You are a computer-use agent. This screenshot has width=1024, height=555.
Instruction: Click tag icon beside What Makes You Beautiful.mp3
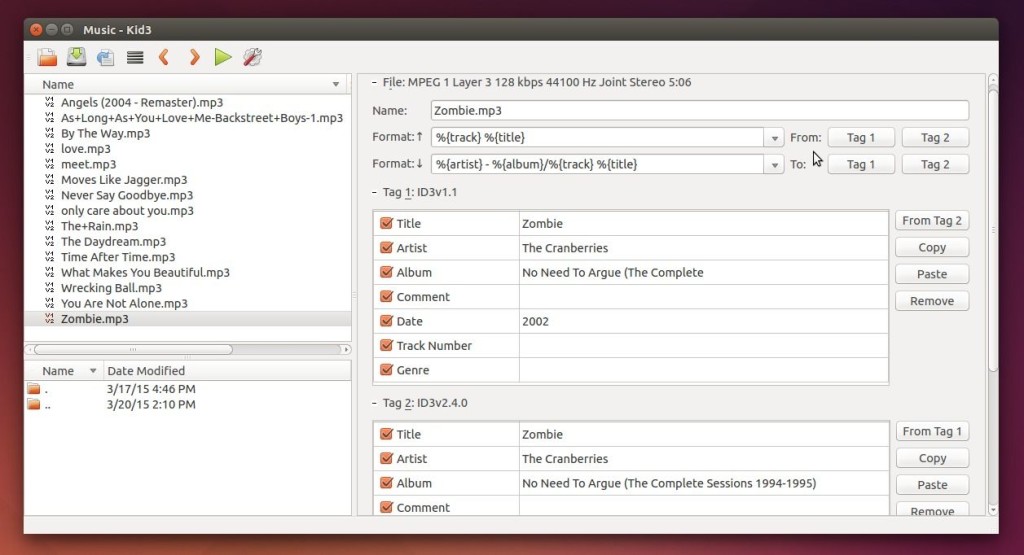point(50,272)
